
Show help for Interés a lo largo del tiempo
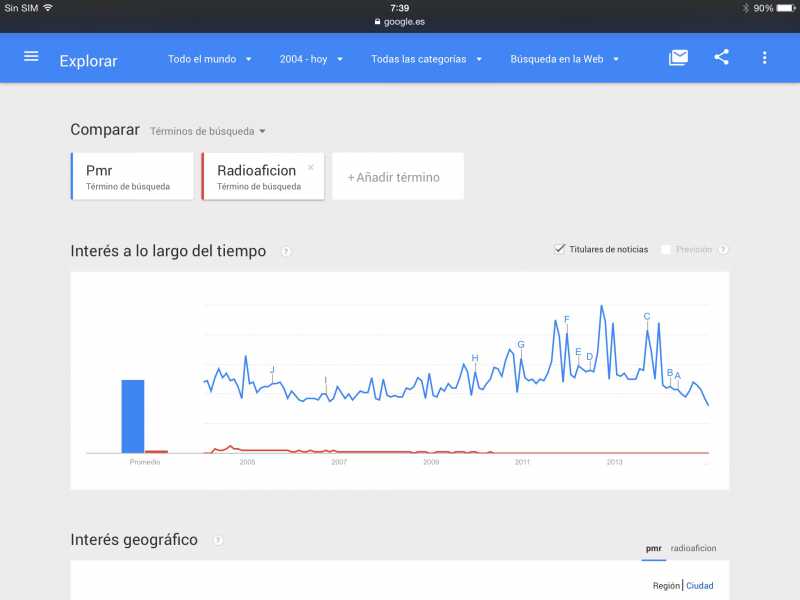(x=286, y=252)
